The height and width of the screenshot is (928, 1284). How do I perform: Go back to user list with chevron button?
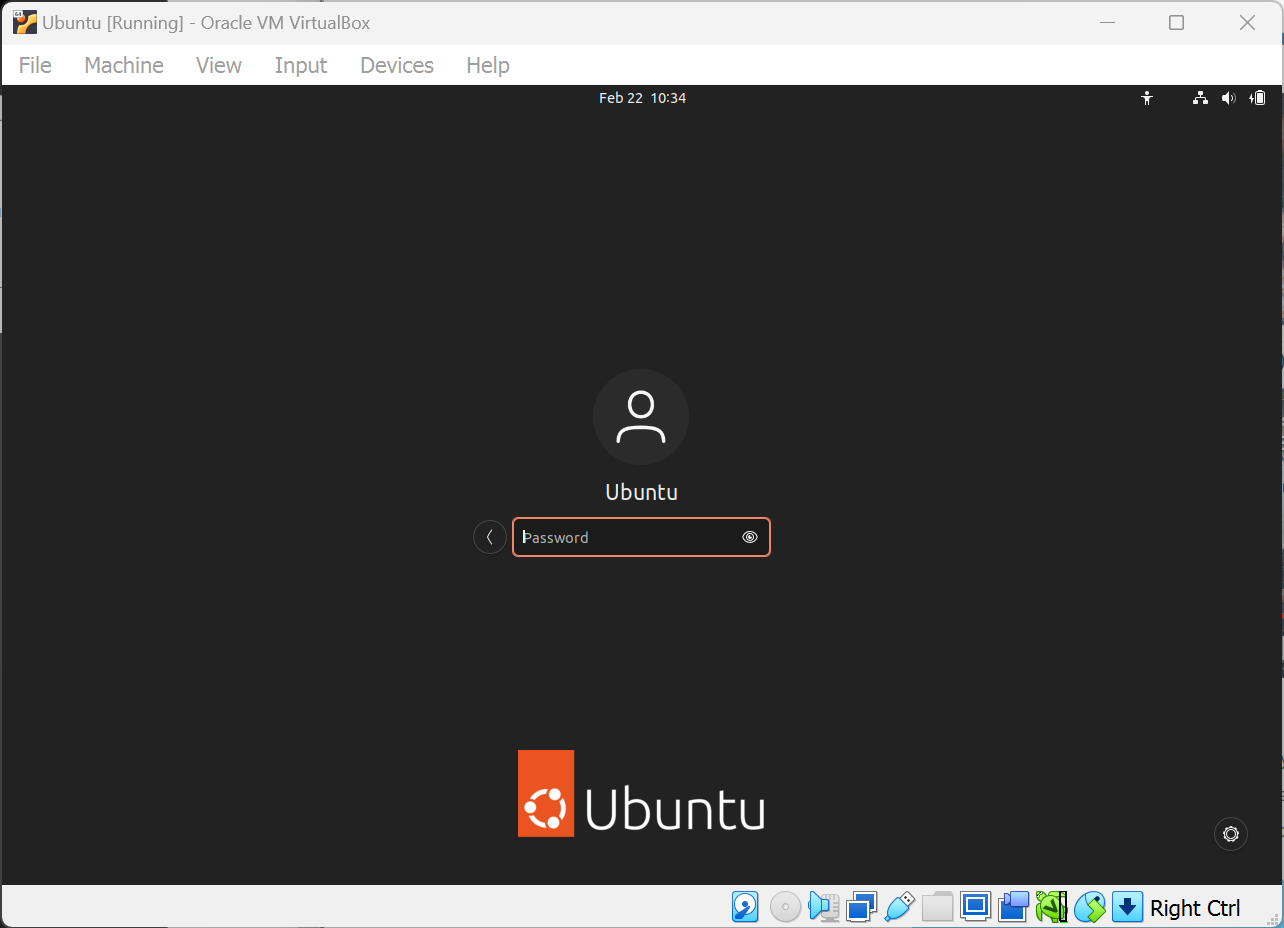tap(489, 537)
